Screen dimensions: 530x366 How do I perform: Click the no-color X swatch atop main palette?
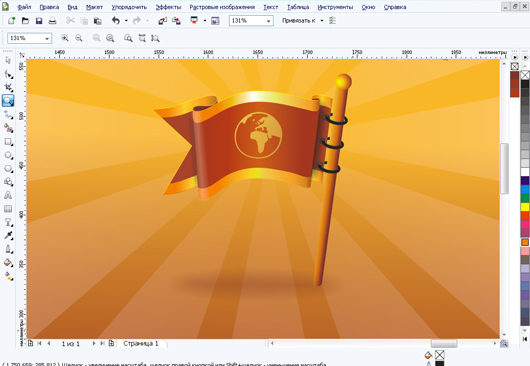525,75
